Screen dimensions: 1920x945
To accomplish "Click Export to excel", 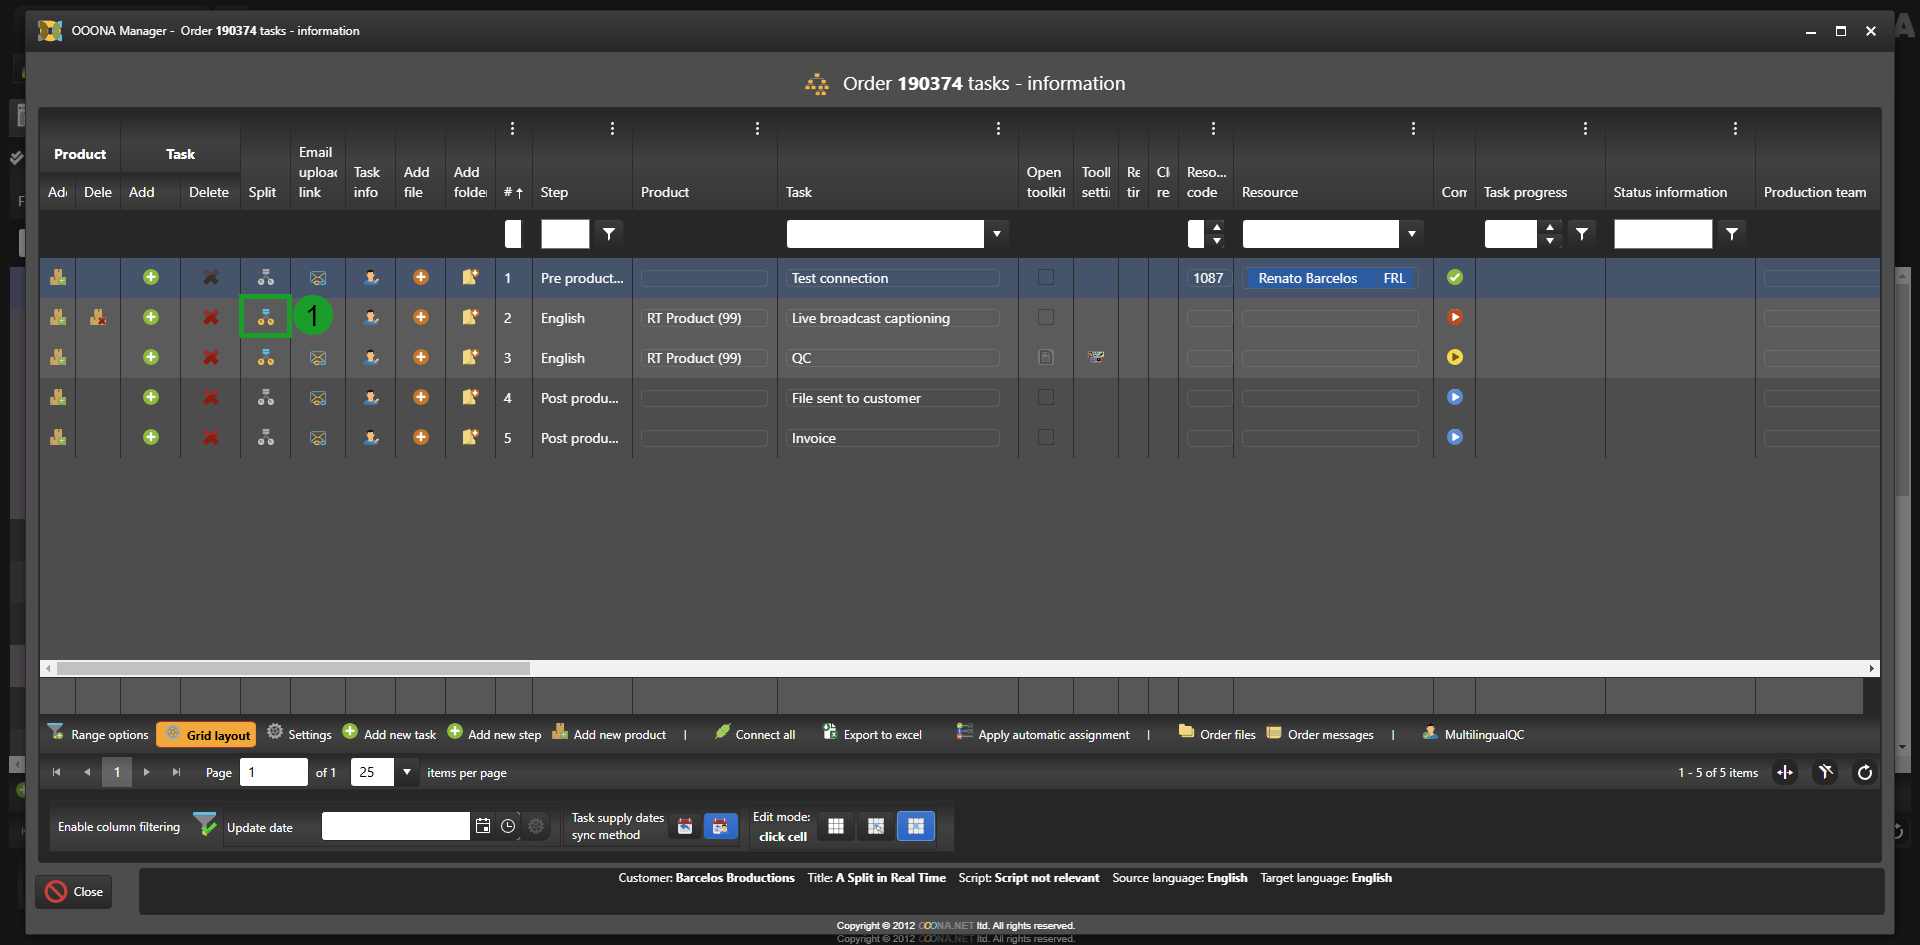I will (x=872, y=735).
